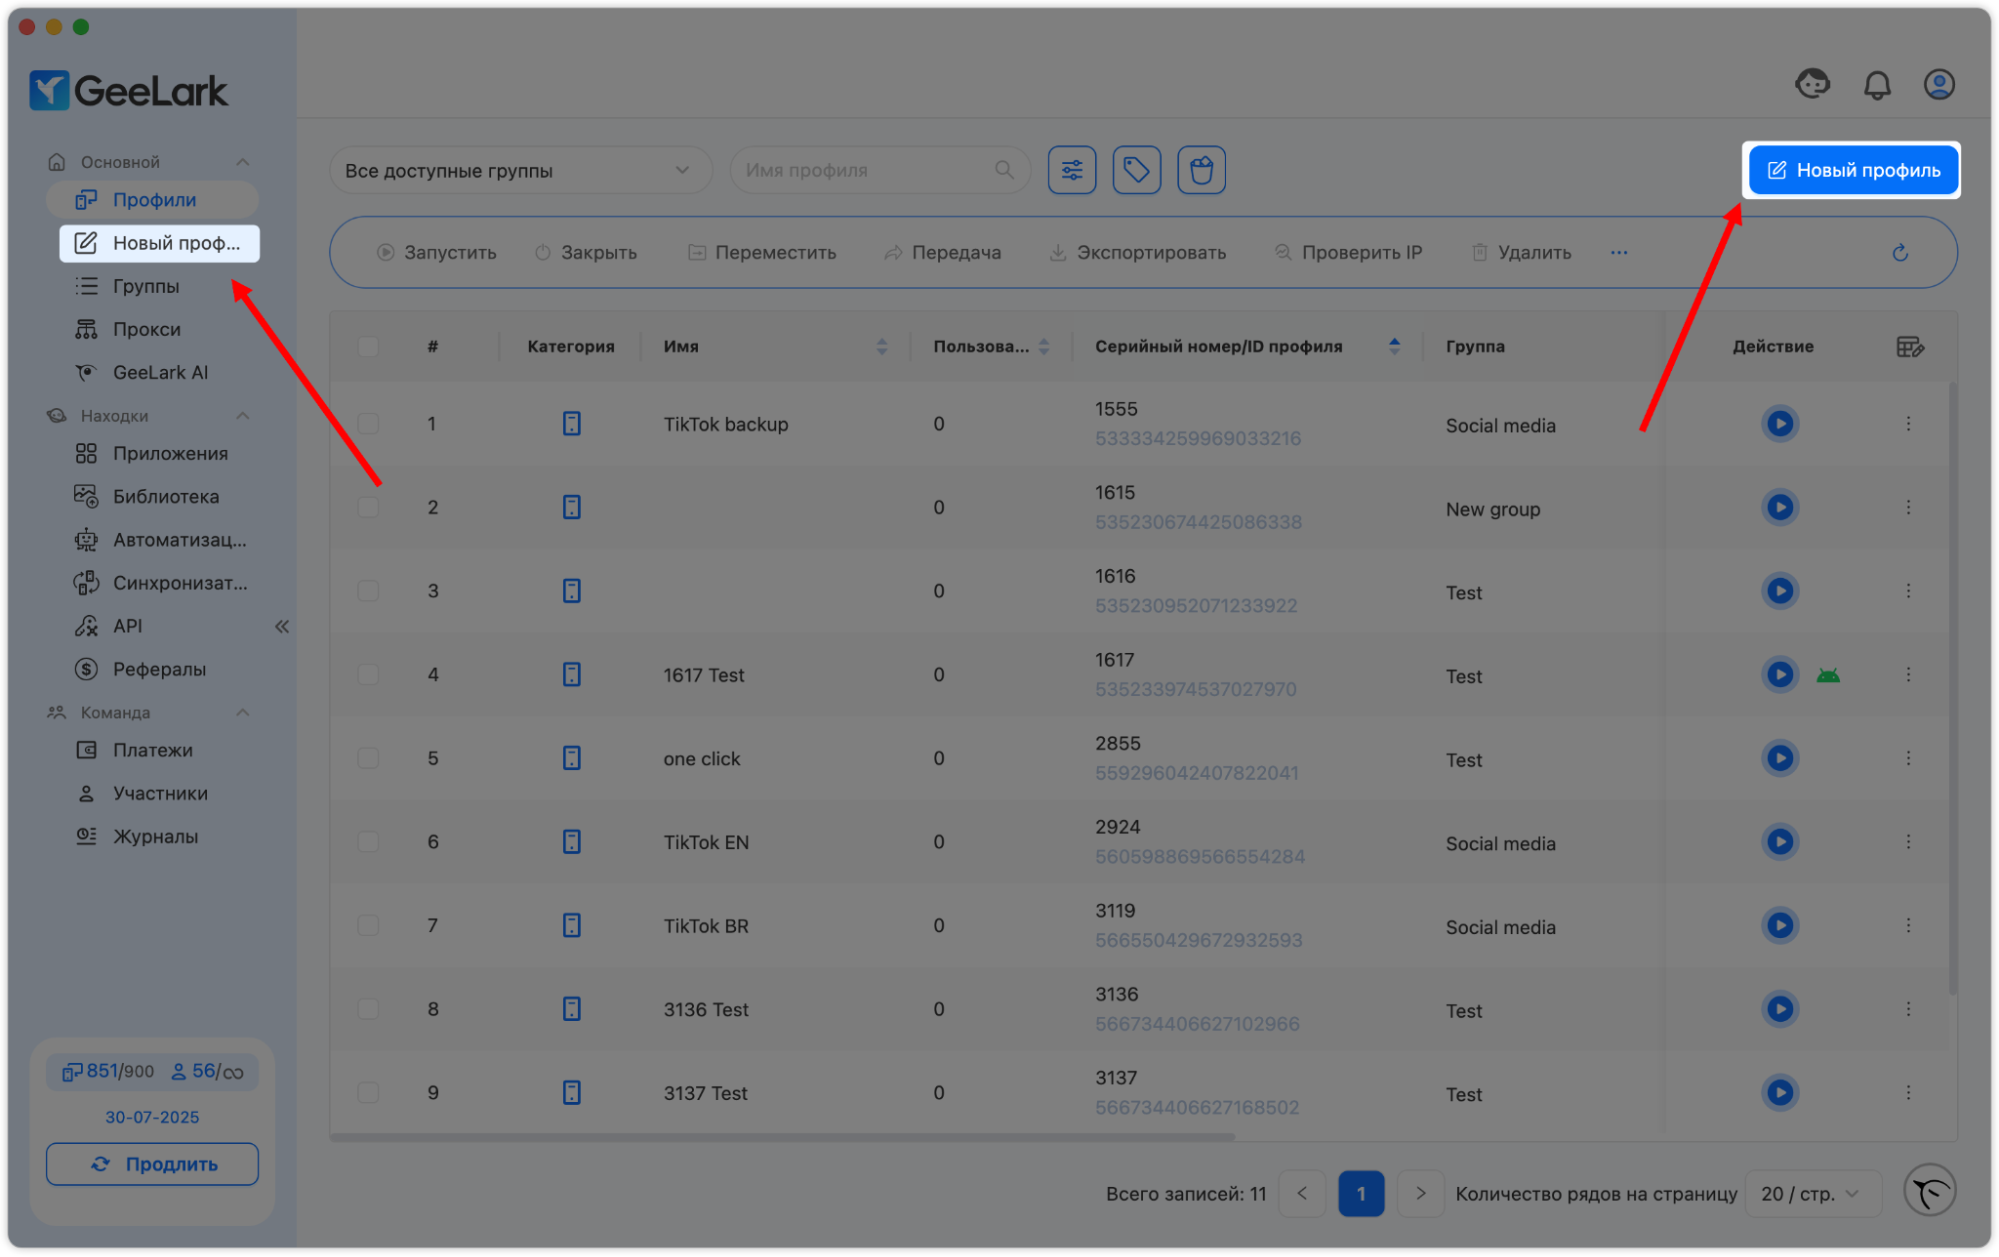Click the Продлить renewal button
The width and height of the screenshot is (1999, 1257).
tap(152, 1165)
